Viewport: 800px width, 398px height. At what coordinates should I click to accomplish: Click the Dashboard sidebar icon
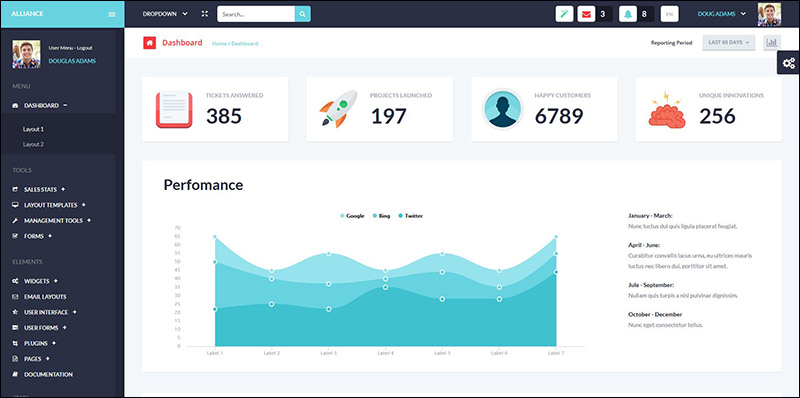tap(15, 106)
